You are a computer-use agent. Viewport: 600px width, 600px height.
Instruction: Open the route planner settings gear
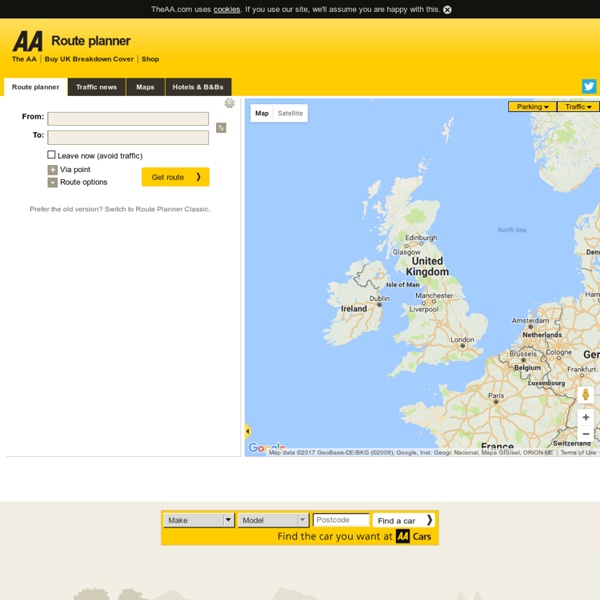[x=229, y=103]
